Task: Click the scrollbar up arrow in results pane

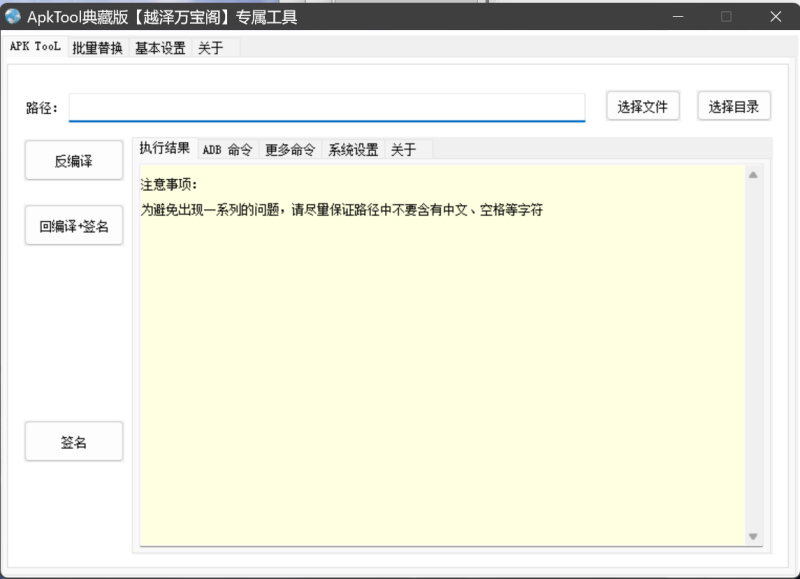Action: coord(753,175)
